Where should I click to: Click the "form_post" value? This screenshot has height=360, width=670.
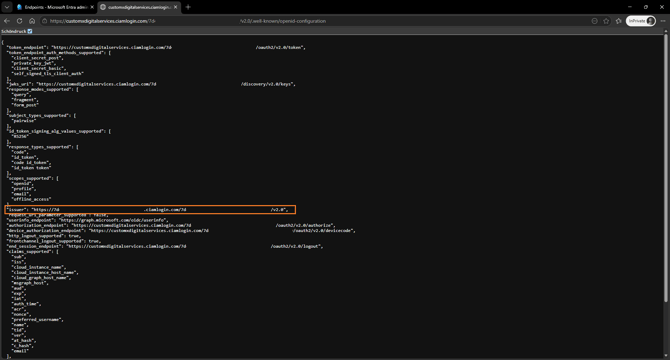tap(25, 105)
